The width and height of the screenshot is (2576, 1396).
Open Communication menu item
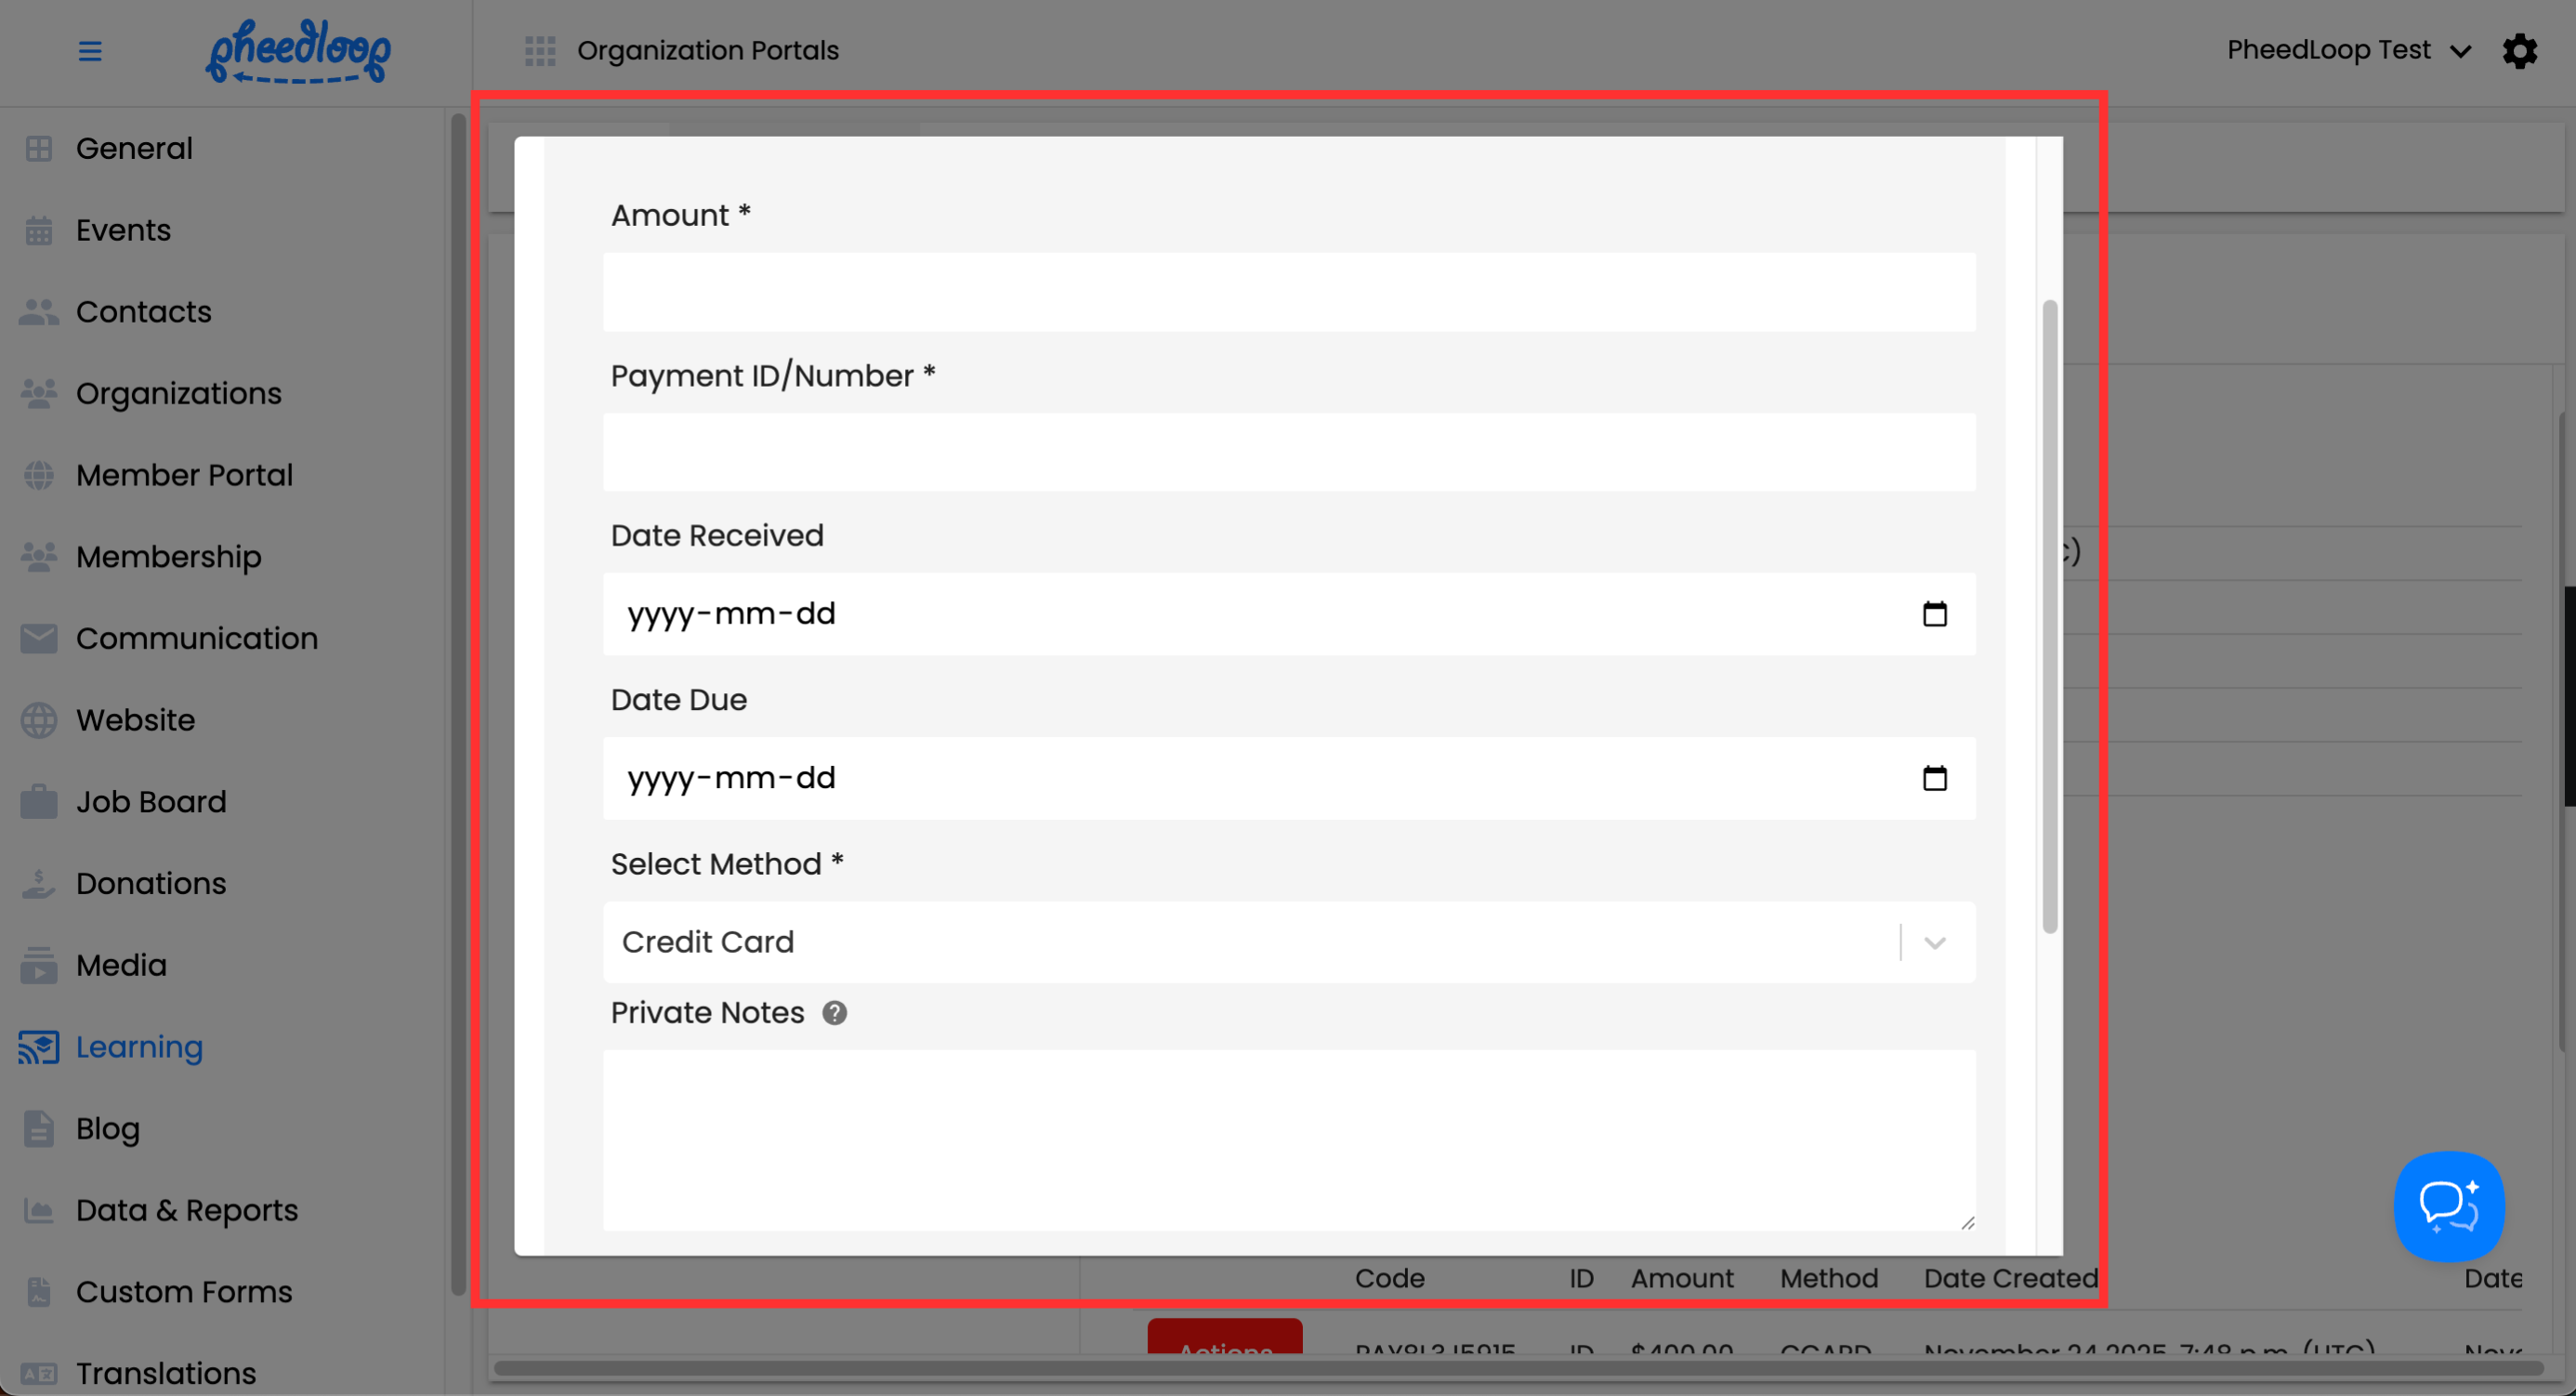tap(196, 639)
